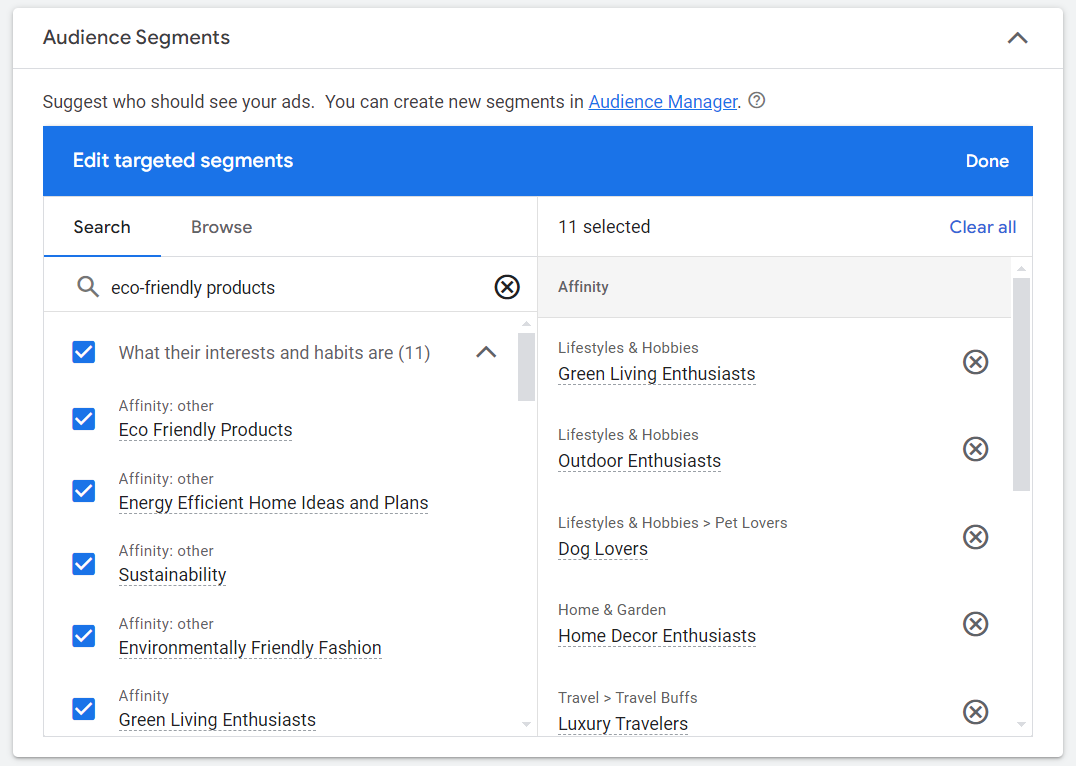Switch to the Browse tab
This screenshot has height=766, width=1076.
(x=221, y=227)
